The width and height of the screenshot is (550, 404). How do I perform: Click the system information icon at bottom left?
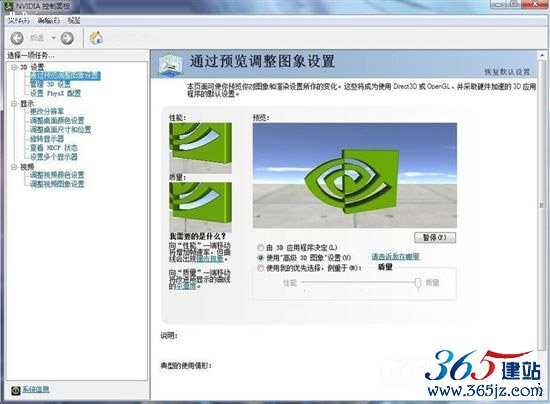pyautogui.click(x=15, y=390)
